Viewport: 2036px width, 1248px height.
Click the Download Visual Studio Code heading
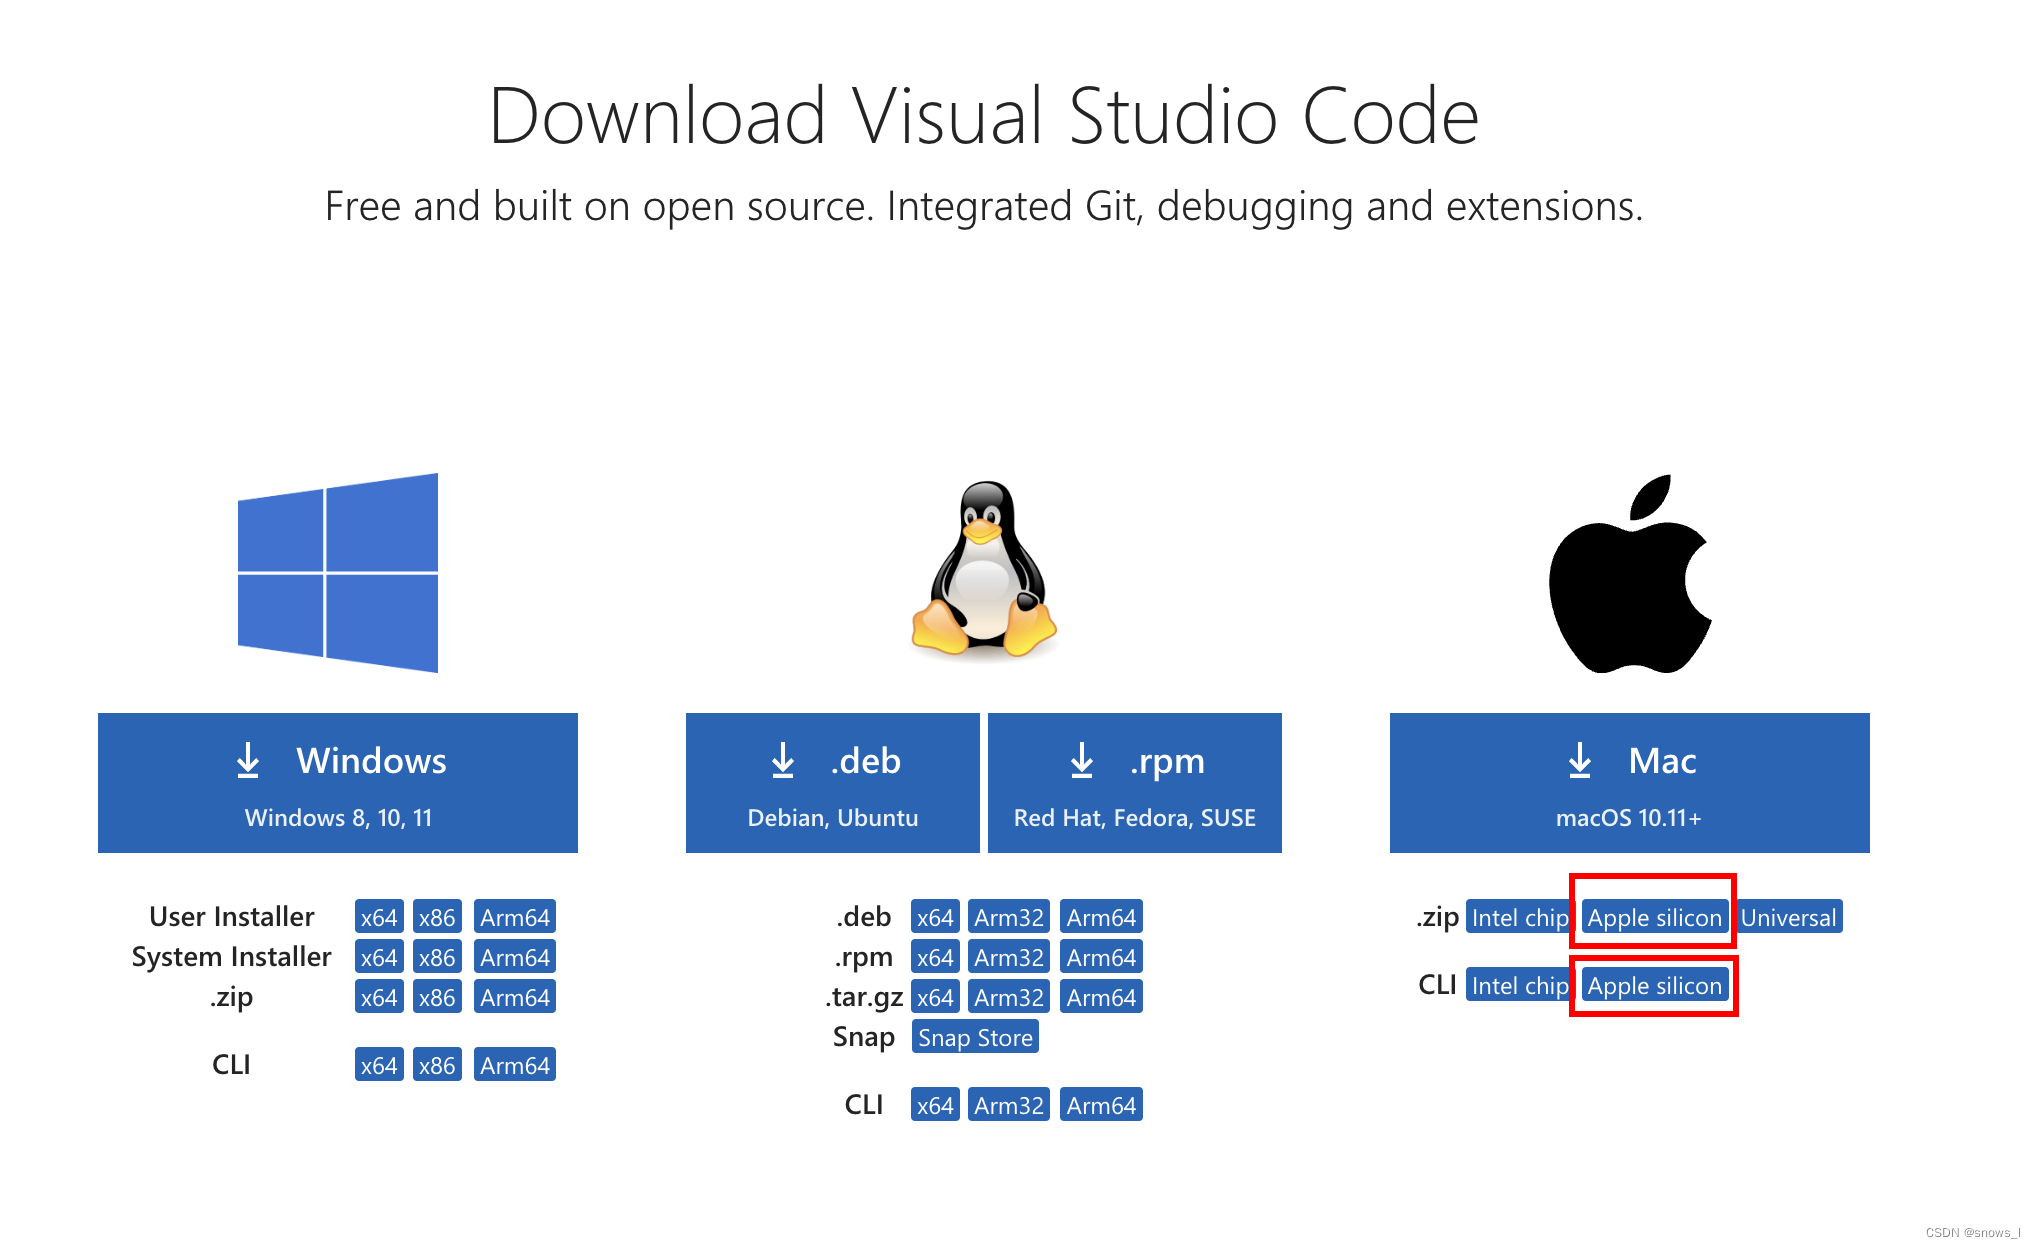pos(984,116)
